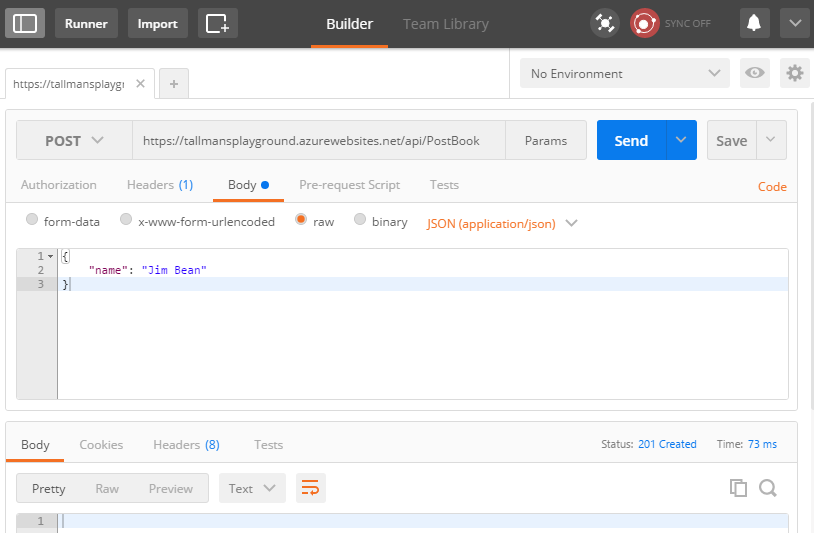Open the response Cookies tab
The height and width of the screenshot is (533, 814).
[101, 445]
